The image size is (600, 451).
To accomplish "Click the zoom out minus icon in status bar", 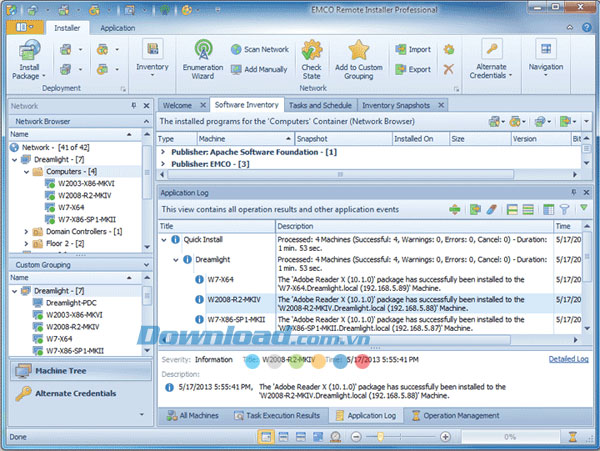I will (x=356, y=436).
